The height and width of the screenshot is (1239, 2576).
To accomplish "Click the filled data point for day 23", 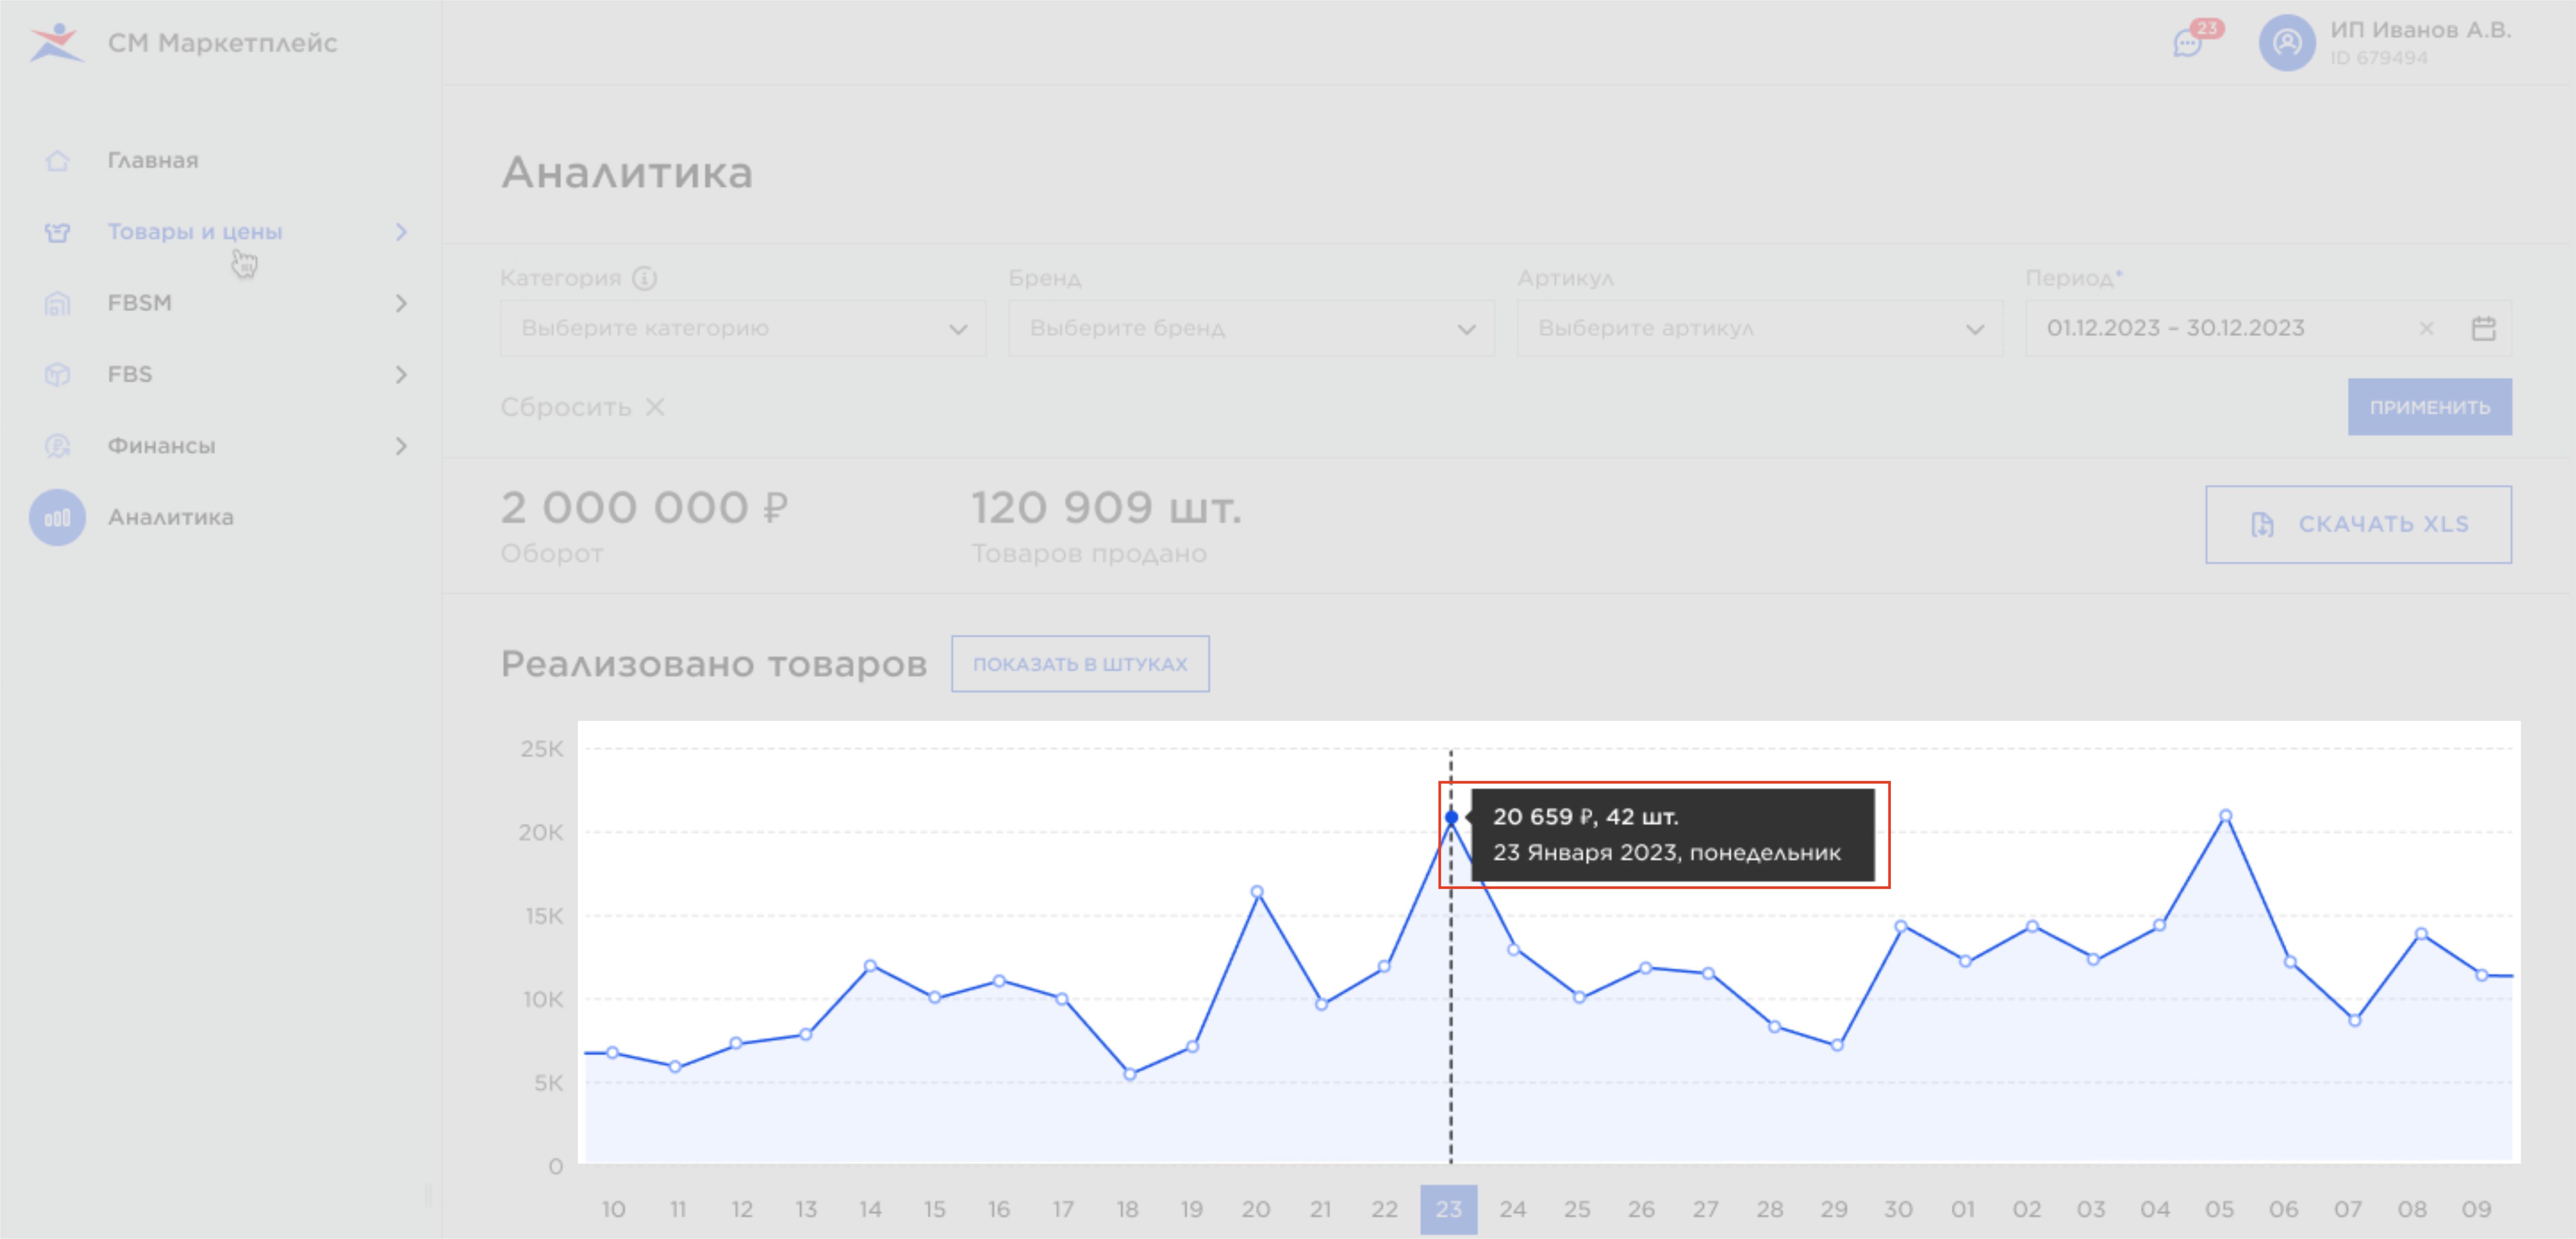I will [1451, 817].
